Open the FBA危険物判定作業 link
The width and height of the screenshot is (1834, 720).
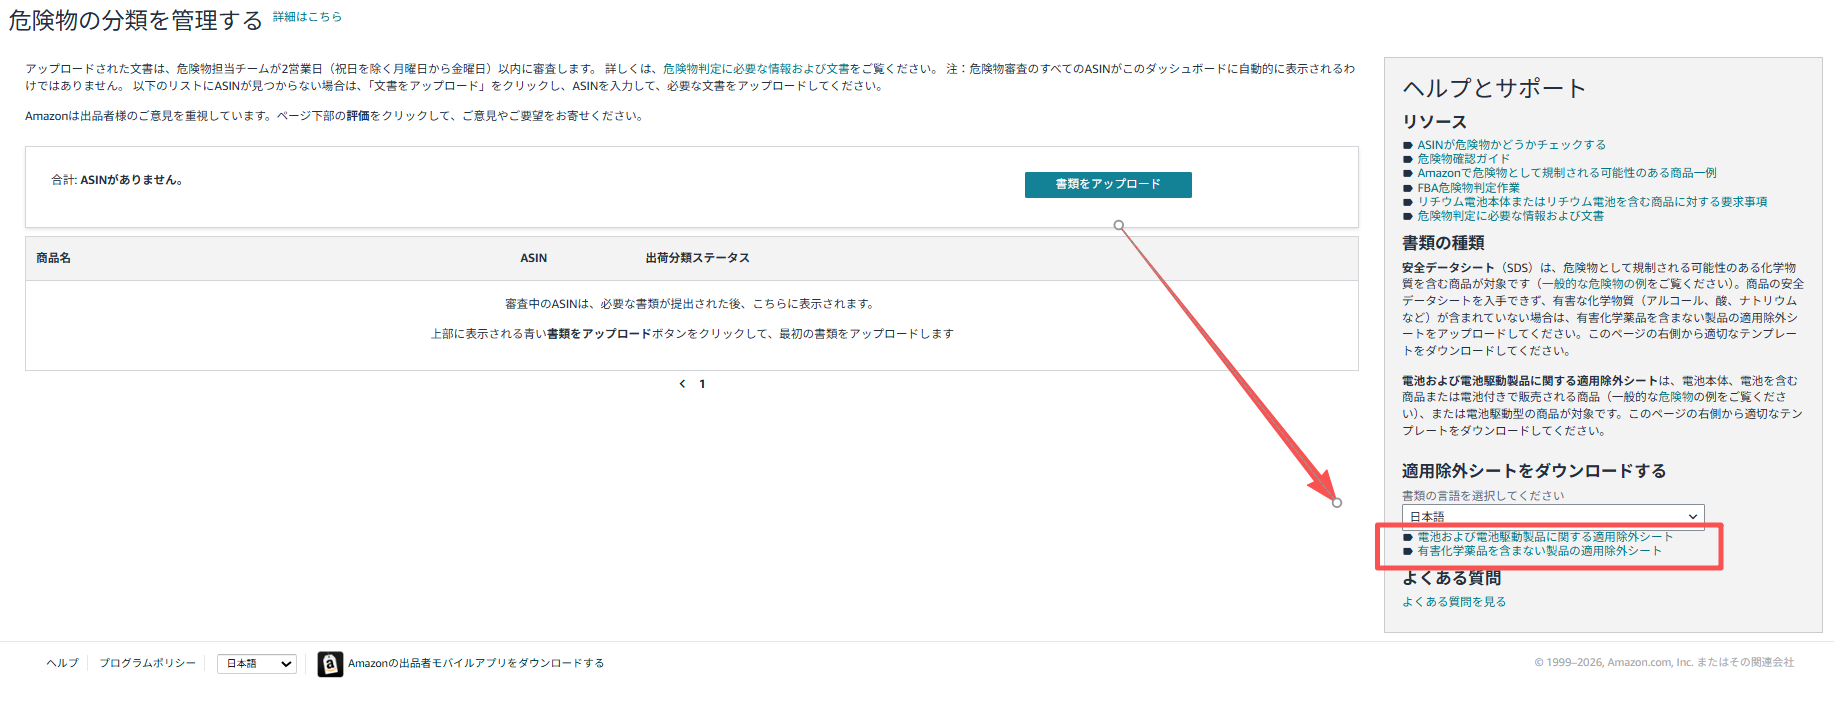[1467, 188]
